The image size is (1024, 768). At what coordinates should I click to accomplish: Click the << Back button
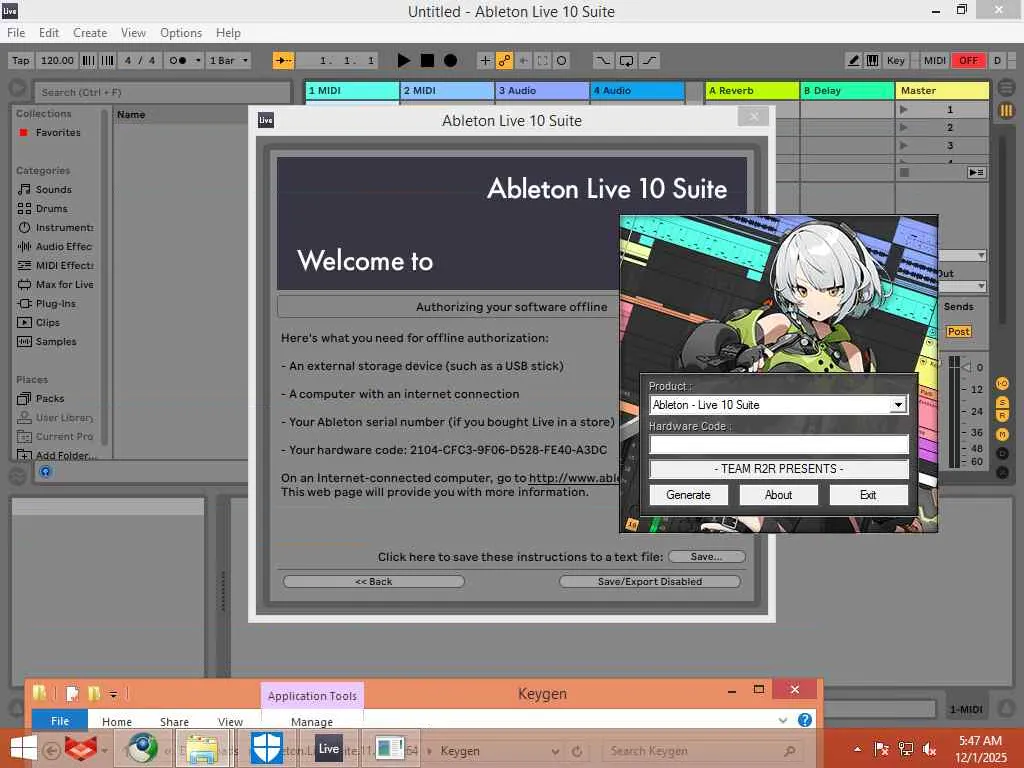(374, 581)
